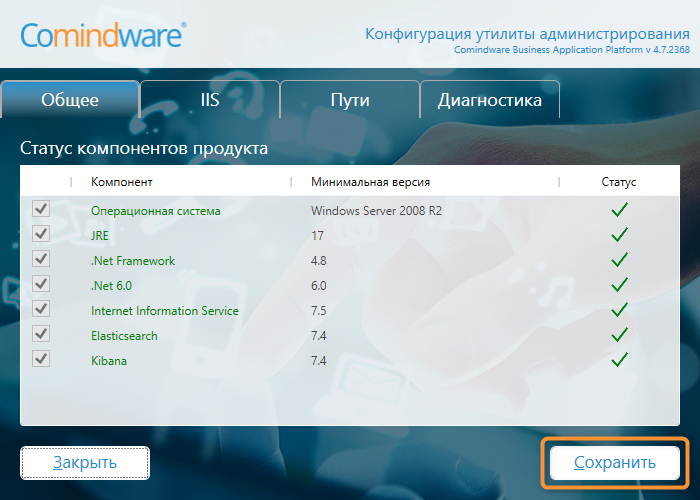Click the .Net 6.0 status checkmark

[619, 284]
